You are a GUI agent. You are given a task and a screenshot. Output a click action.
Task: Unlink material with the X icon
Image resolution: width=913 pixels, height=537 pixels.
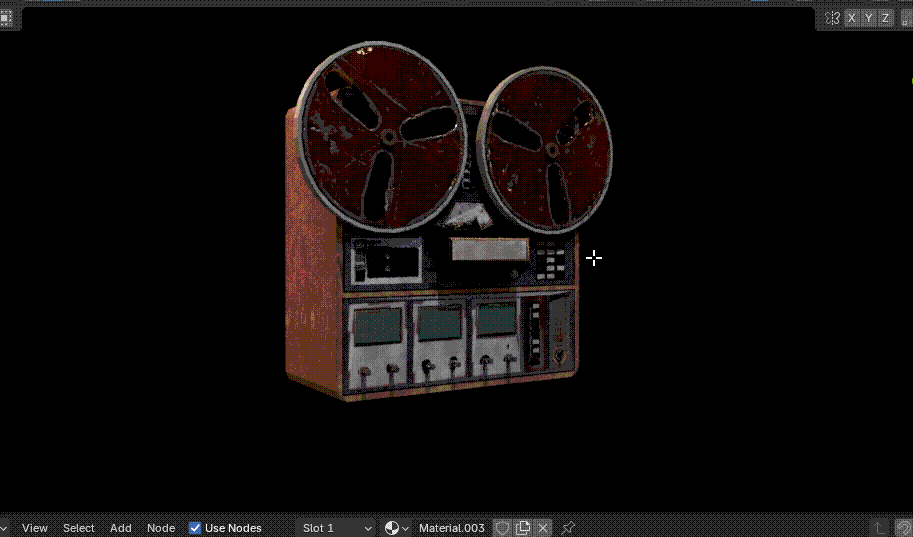pyautogui.click(x=543, y=528)
